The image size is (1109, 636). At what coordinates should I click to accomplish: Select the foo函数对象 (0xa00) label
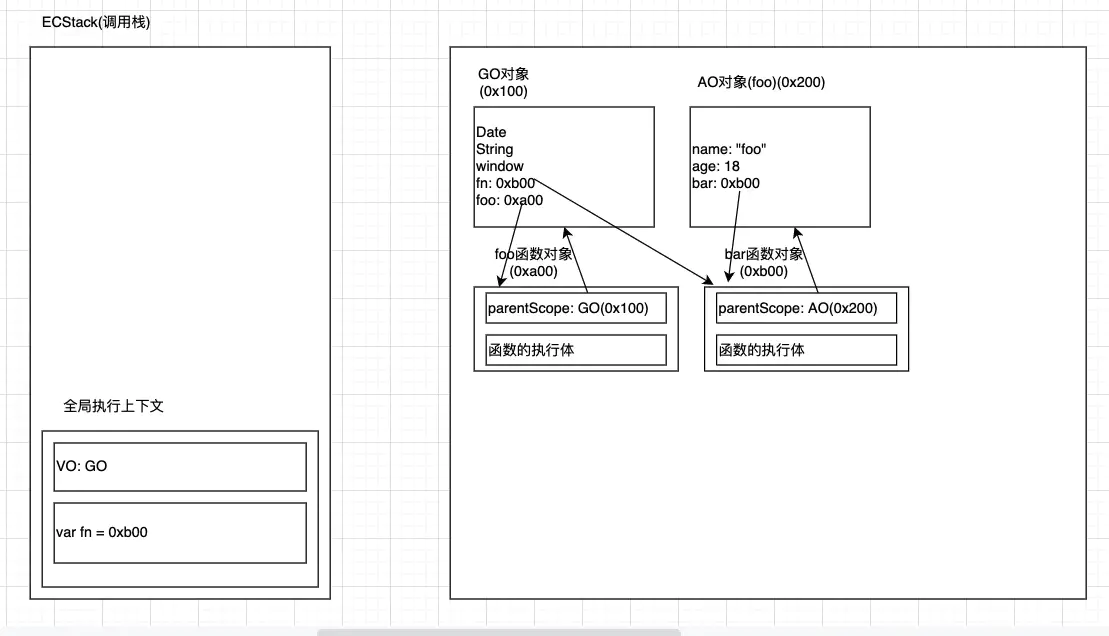click(x=532, y=262)
